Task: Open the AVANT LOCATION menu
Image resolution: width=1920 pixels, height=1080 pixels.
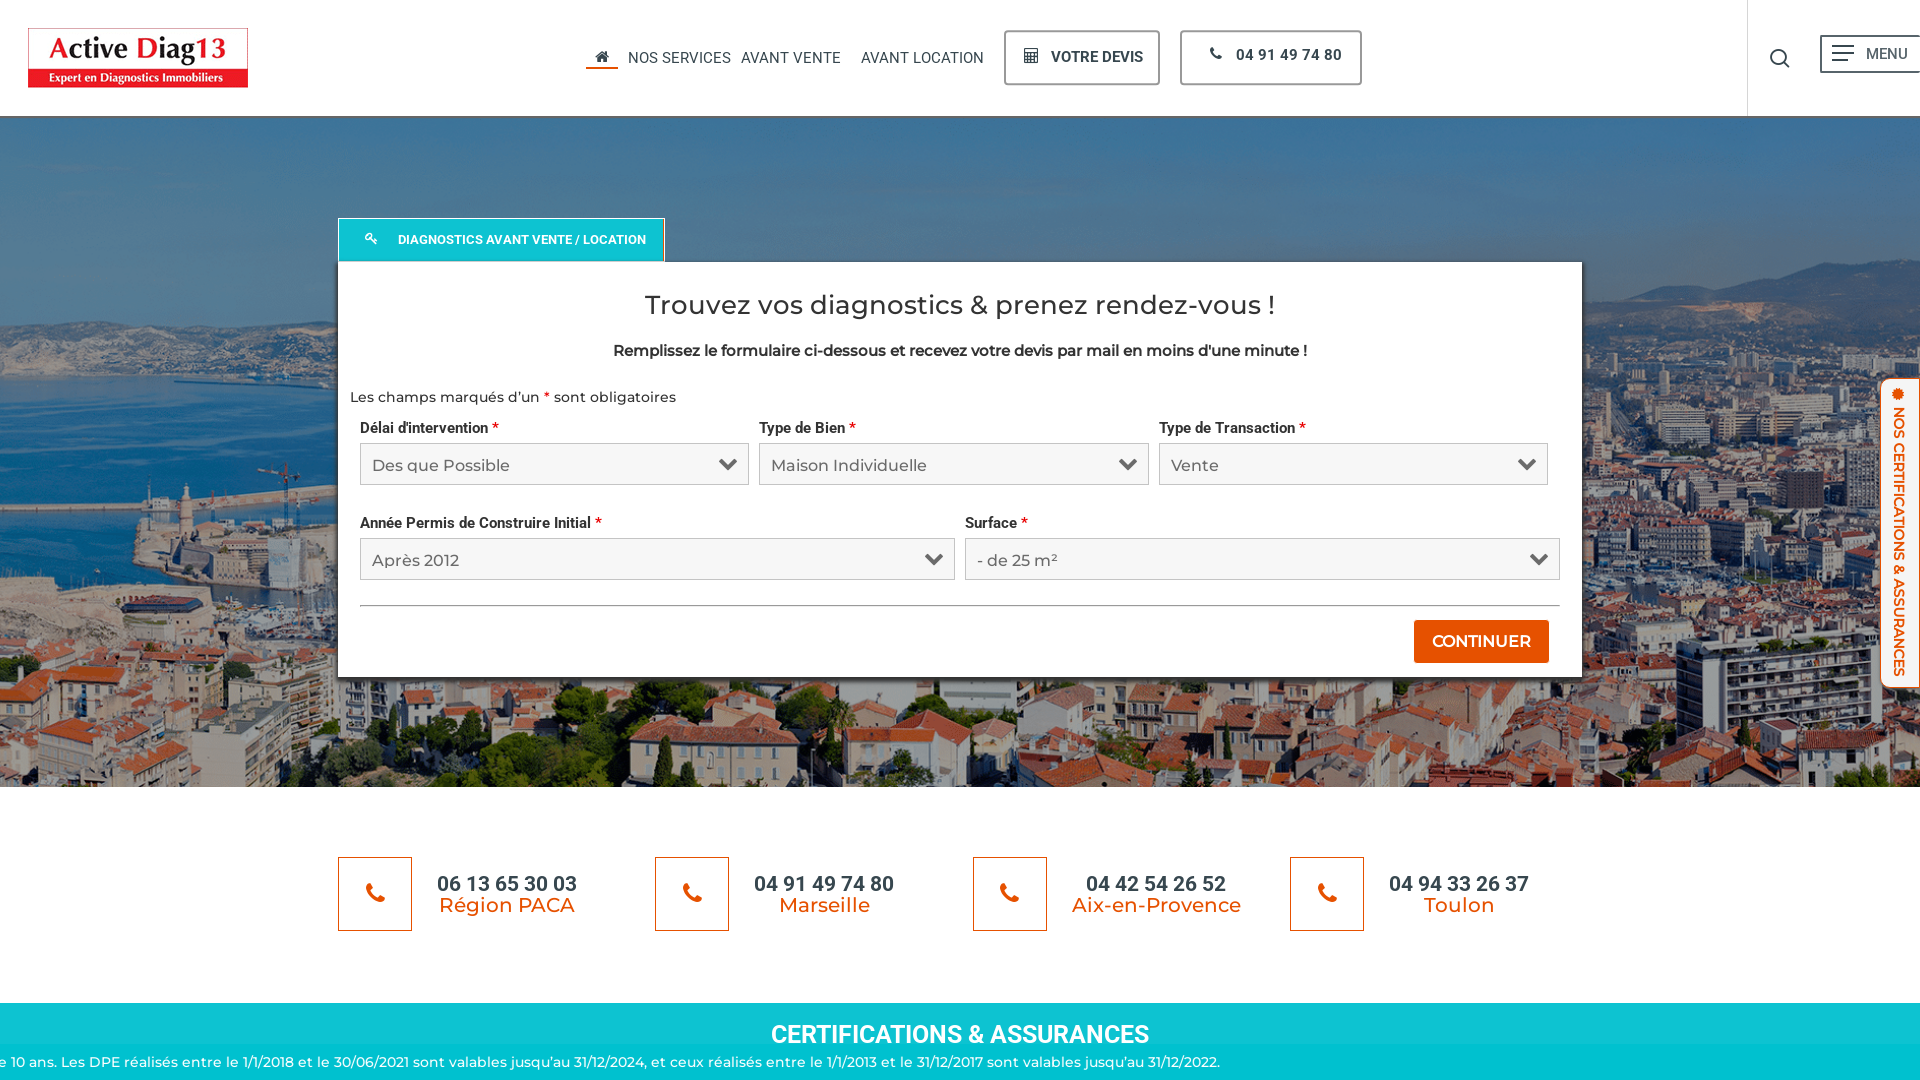Action: tap(921, 58)
